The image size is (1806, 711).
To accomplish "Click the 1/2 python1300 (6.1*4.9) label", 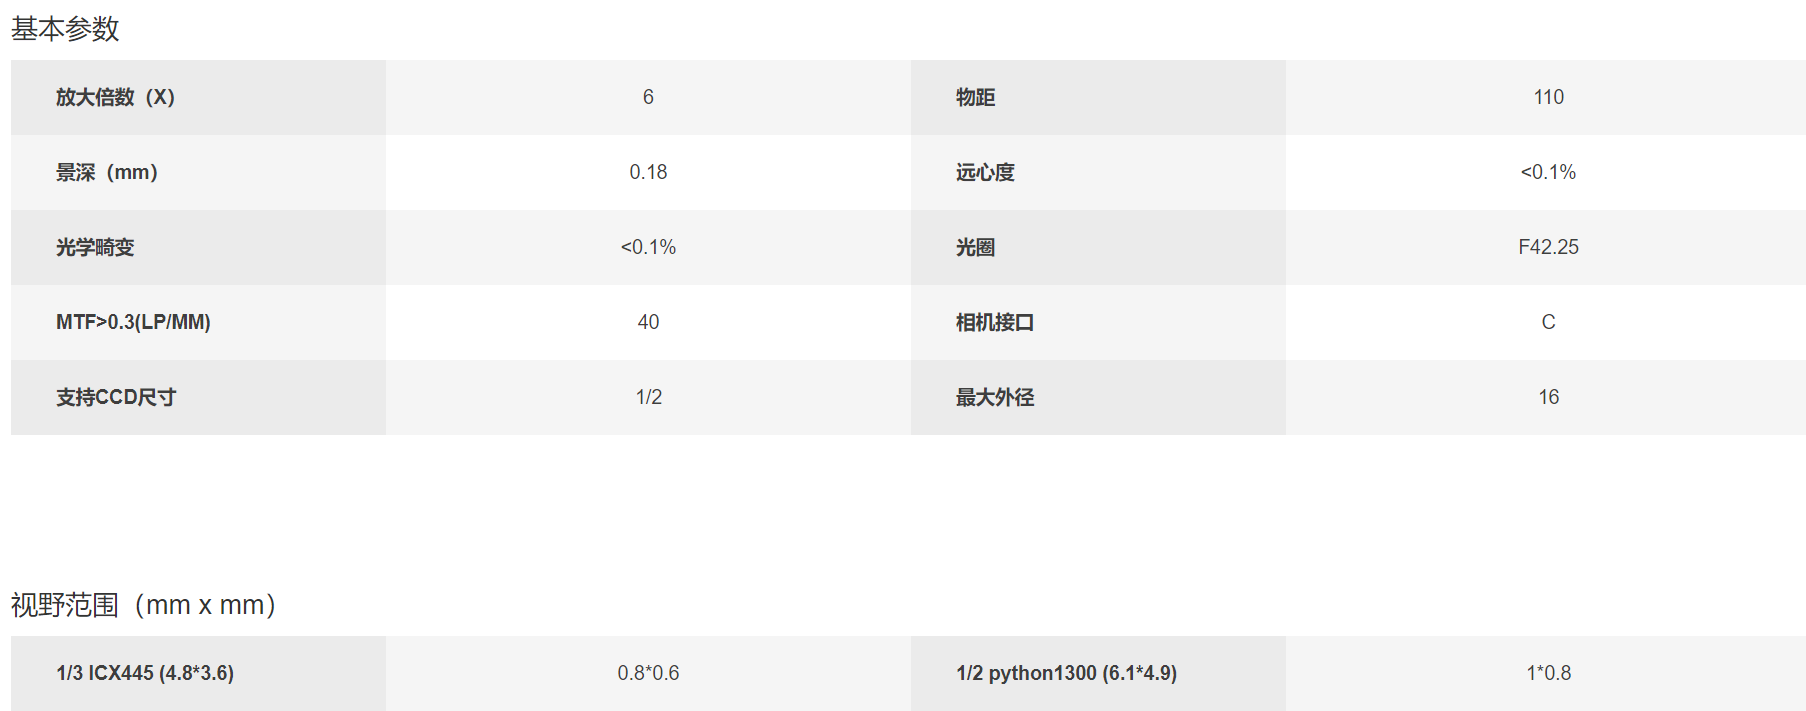I will coord(1066,673).
